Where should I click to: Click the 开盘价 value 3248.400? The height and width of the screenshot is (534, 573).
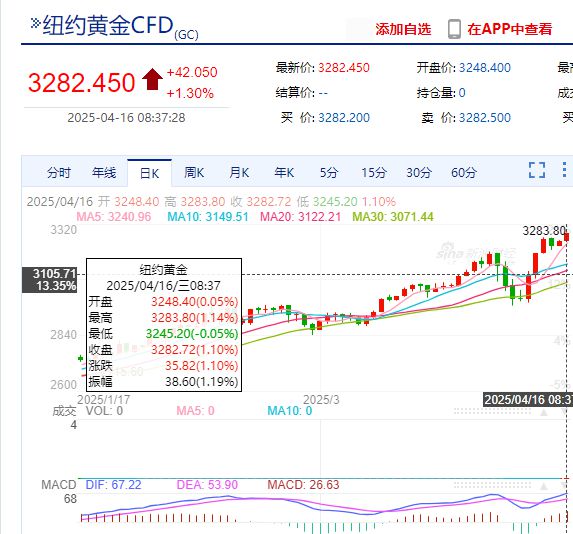click(485, 68)
